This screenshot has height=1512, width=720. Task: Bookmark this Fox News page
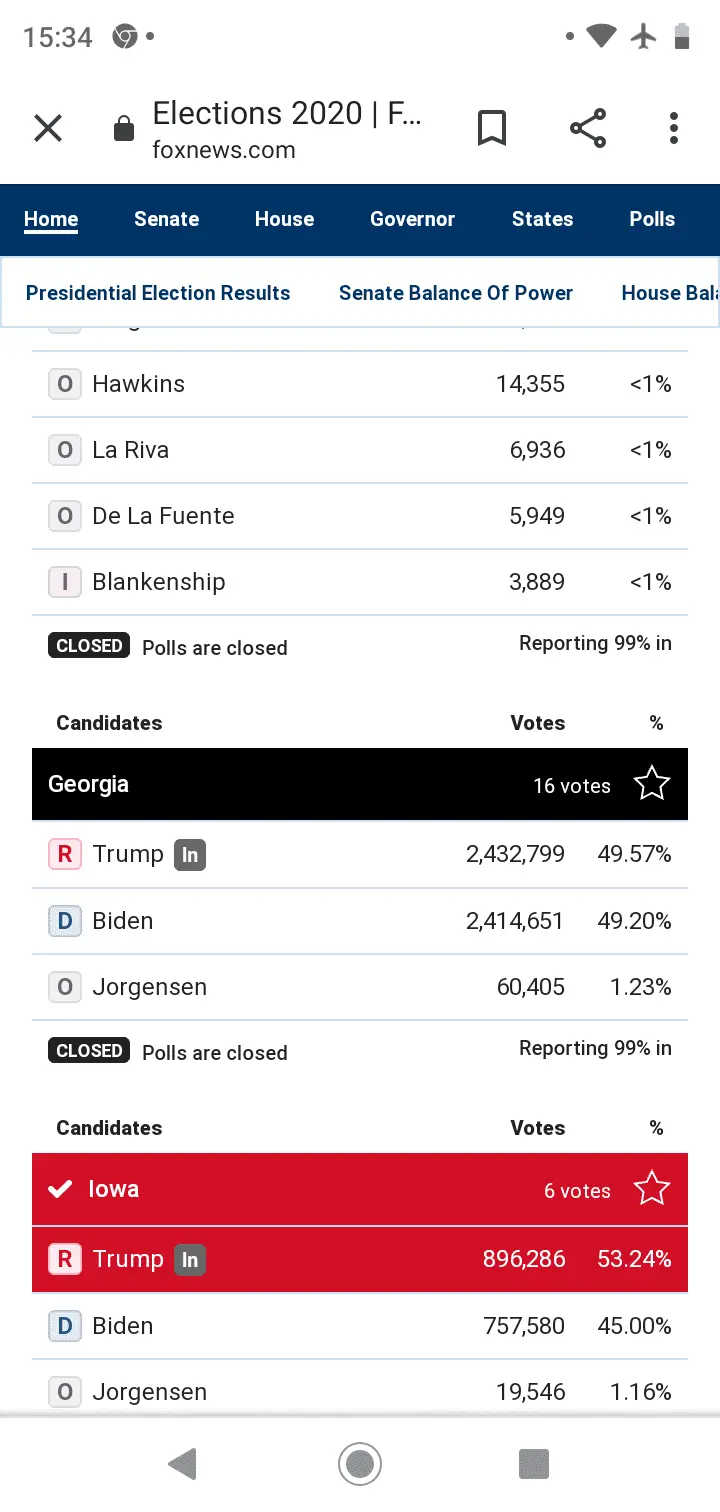(x=492, y=129)
